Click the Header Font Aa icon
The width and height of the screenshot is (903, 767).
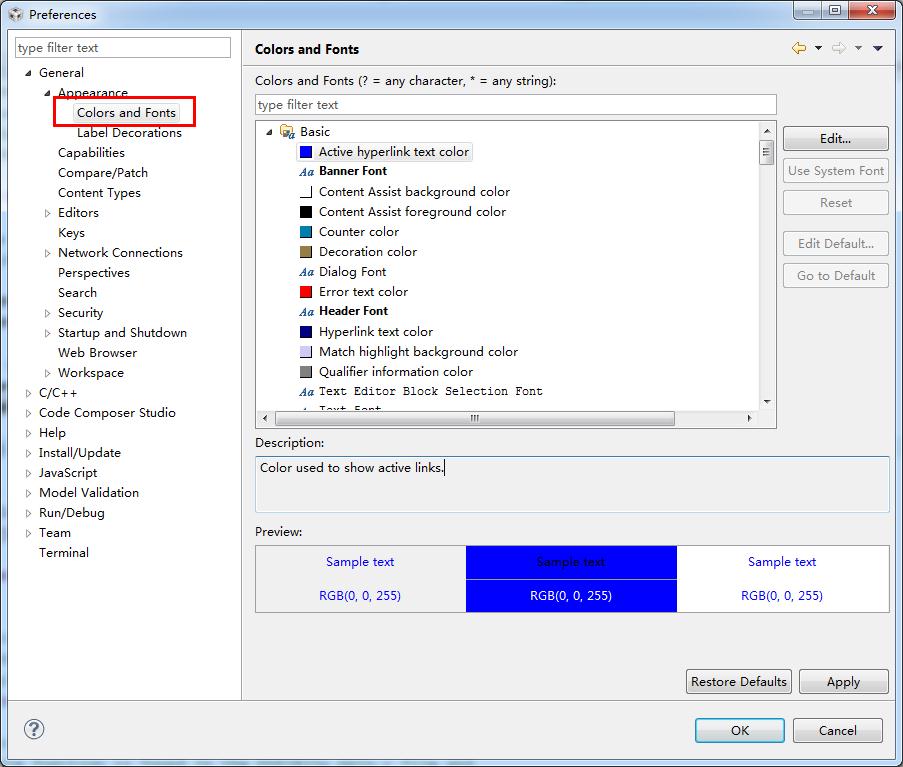306,312
